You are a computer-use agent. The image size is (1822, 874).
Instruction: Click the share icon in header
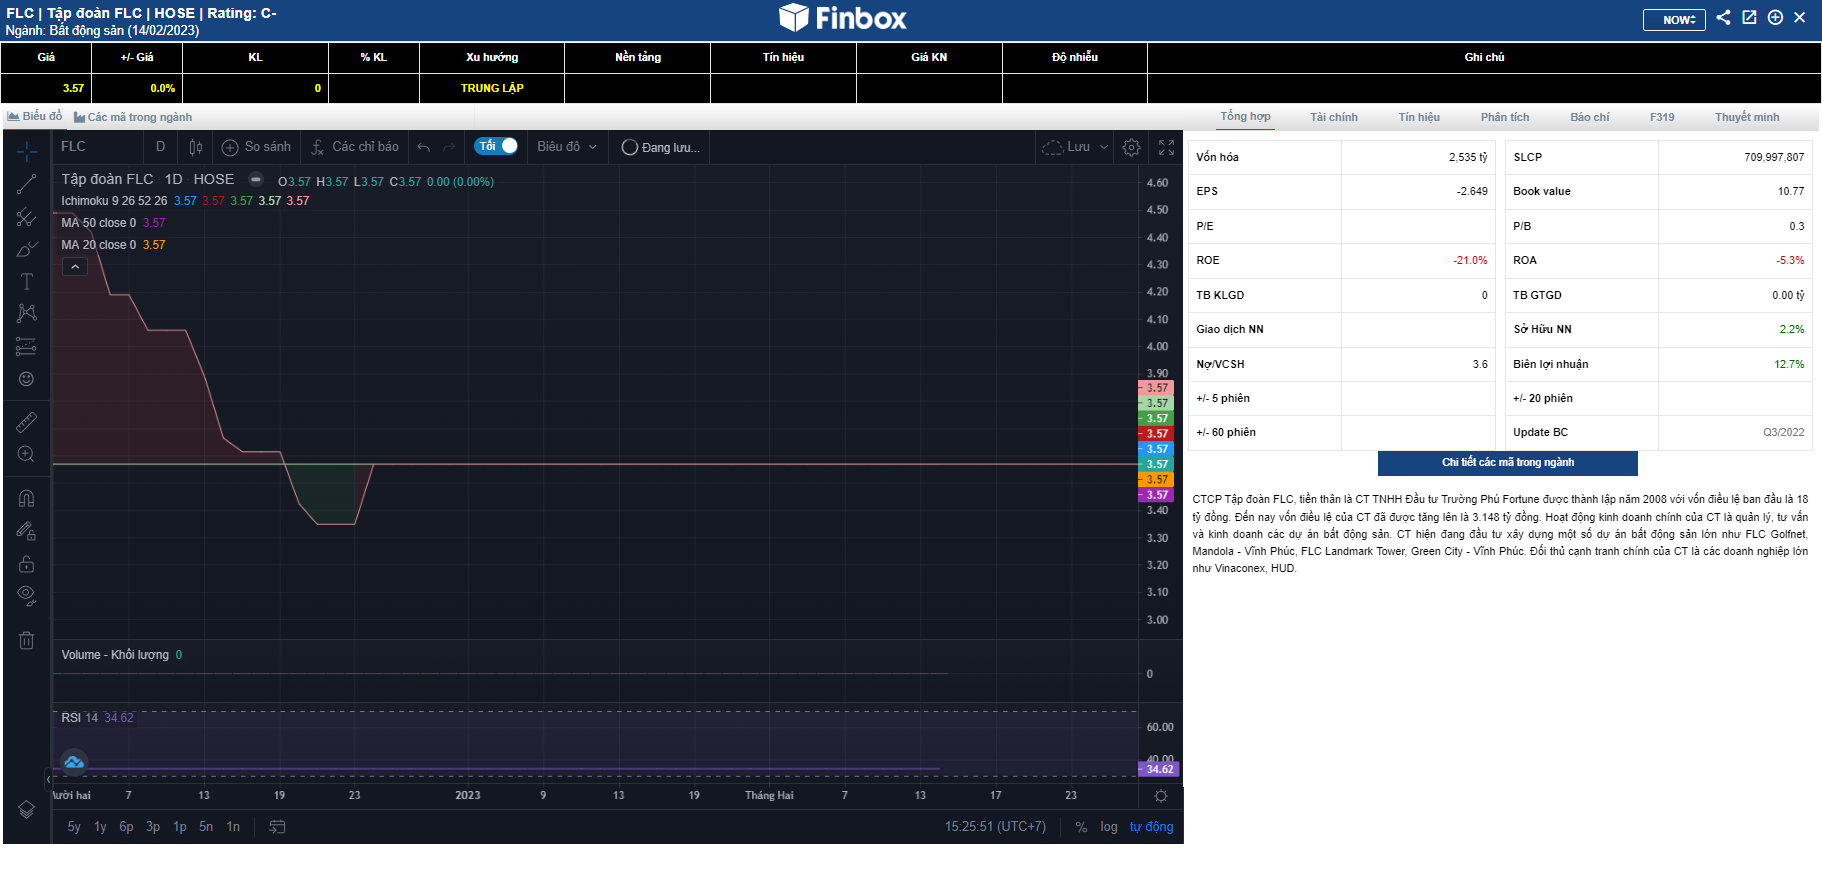(1723, 17)
